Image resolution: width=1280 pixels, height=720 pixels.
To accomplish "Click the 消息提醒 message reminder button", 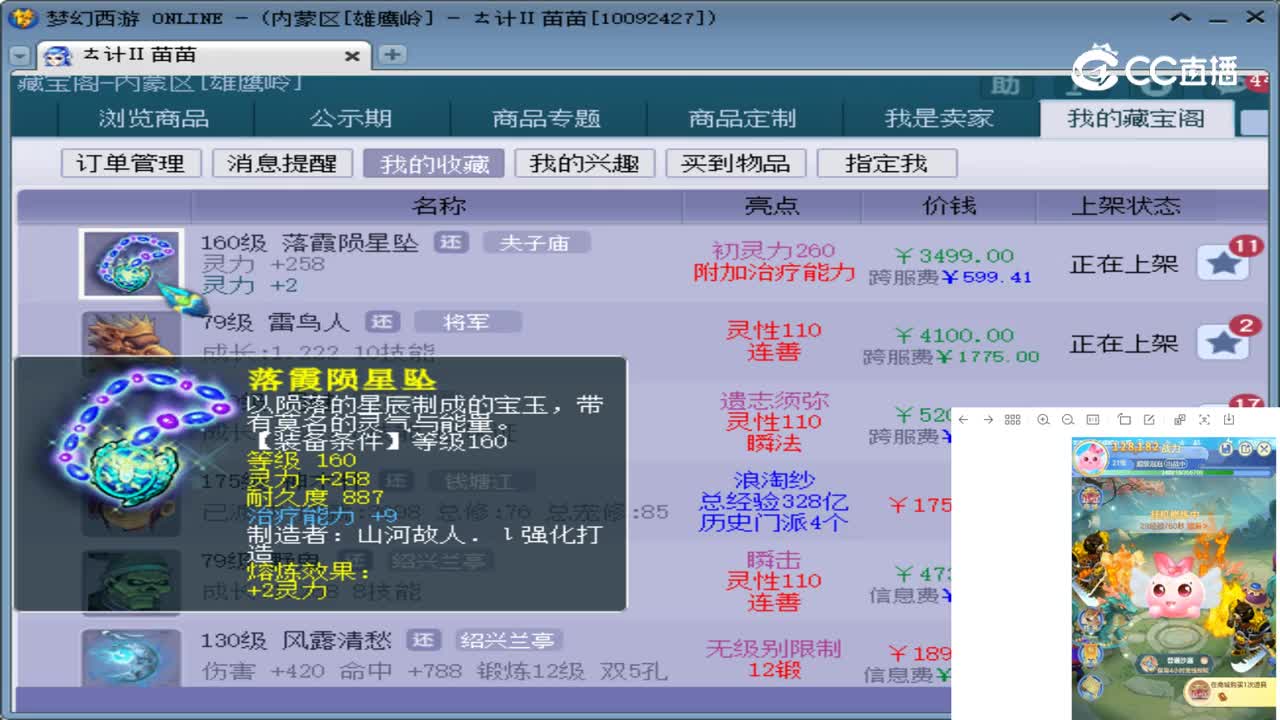I will pyautogui.click(x=281, y=162).
